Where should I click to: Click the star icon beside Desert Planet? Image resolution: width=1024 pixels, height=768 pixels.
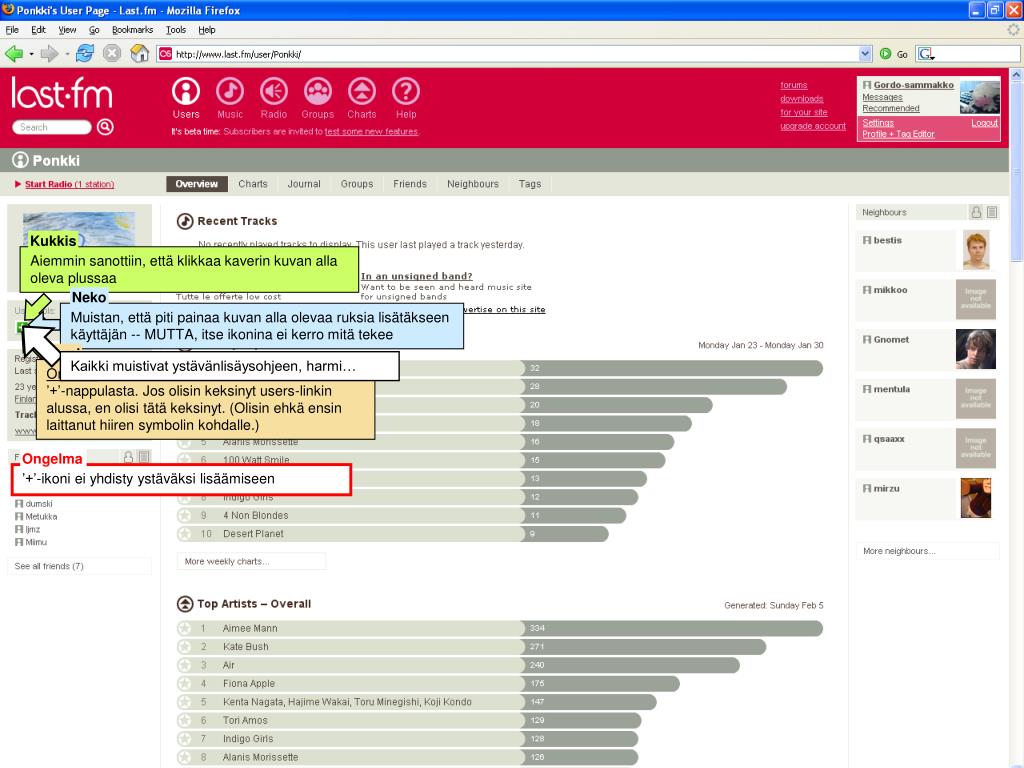pos(185,534)
